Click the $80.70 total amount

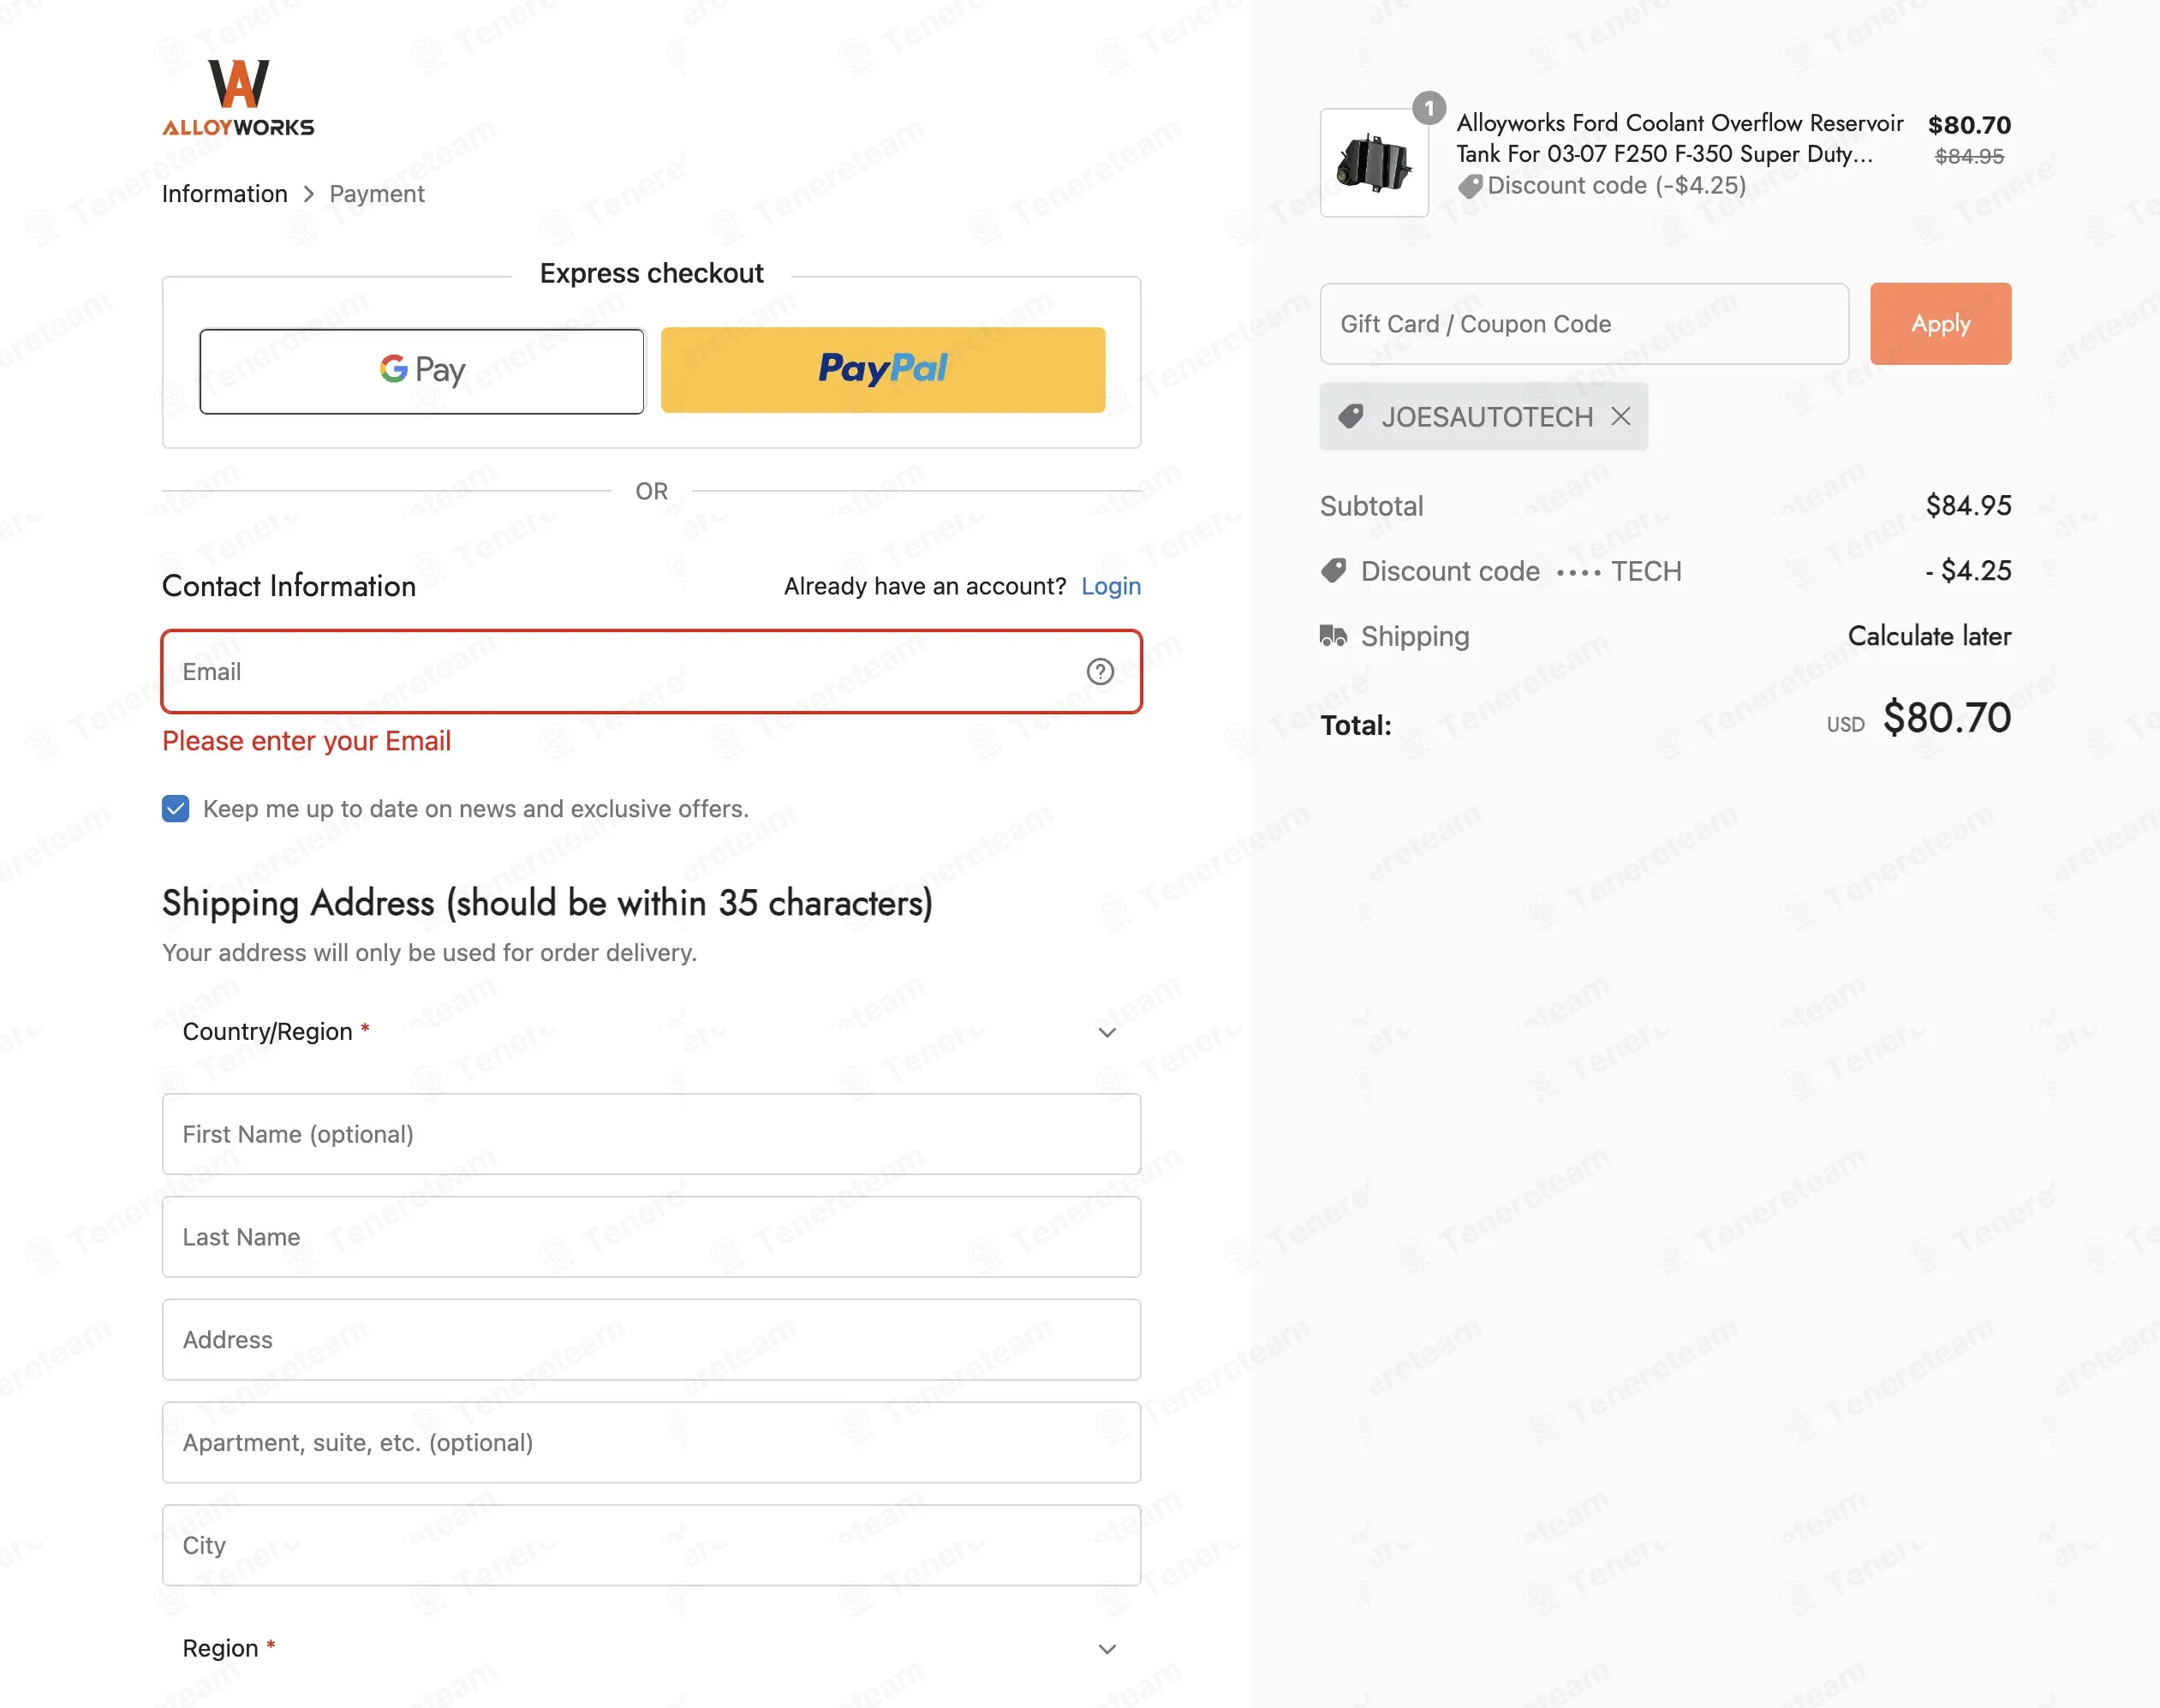pyautogui.click(x=1946, y=718)
